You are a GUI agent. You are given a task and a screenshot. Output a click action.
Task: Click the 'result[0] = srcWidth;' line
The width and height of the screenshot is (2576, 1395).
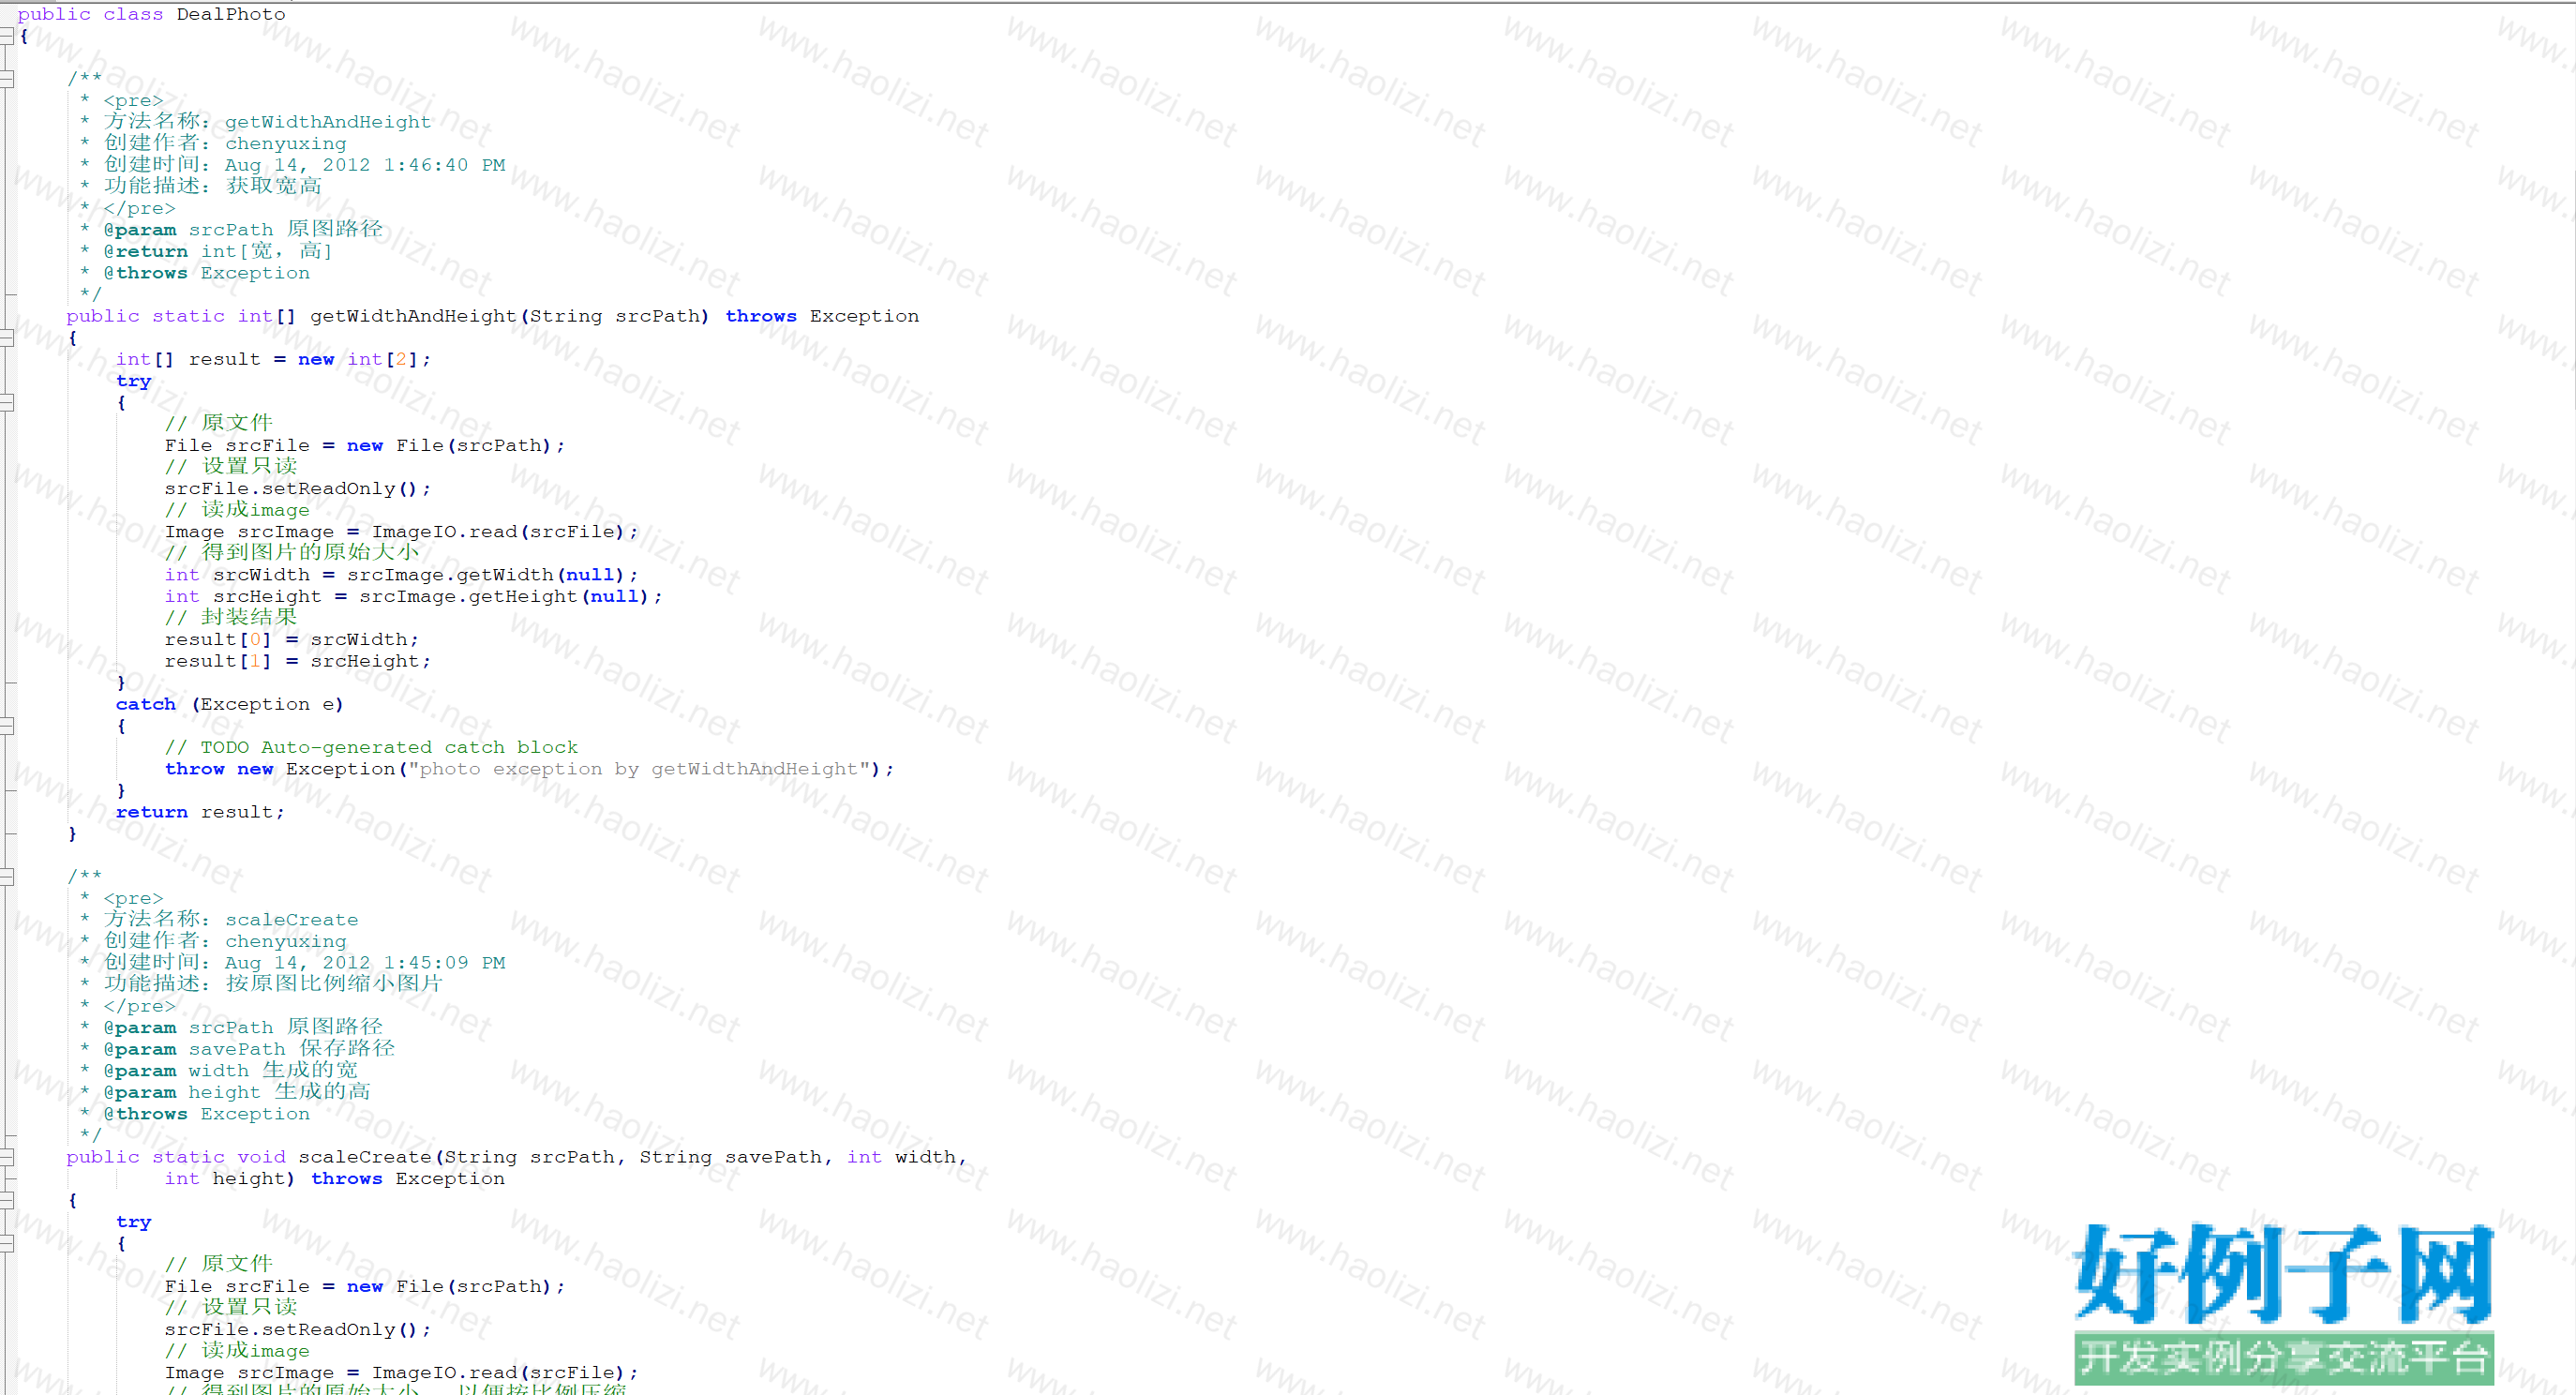point(291,640)
